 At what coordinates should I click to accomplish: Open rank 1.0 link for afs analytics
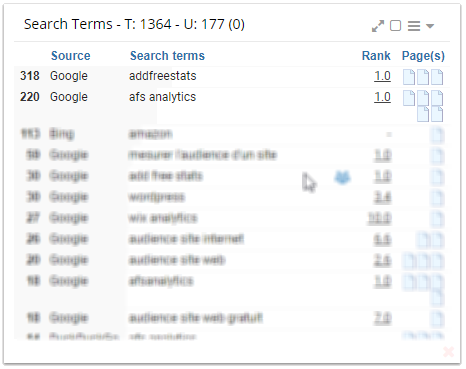point(382,97)
